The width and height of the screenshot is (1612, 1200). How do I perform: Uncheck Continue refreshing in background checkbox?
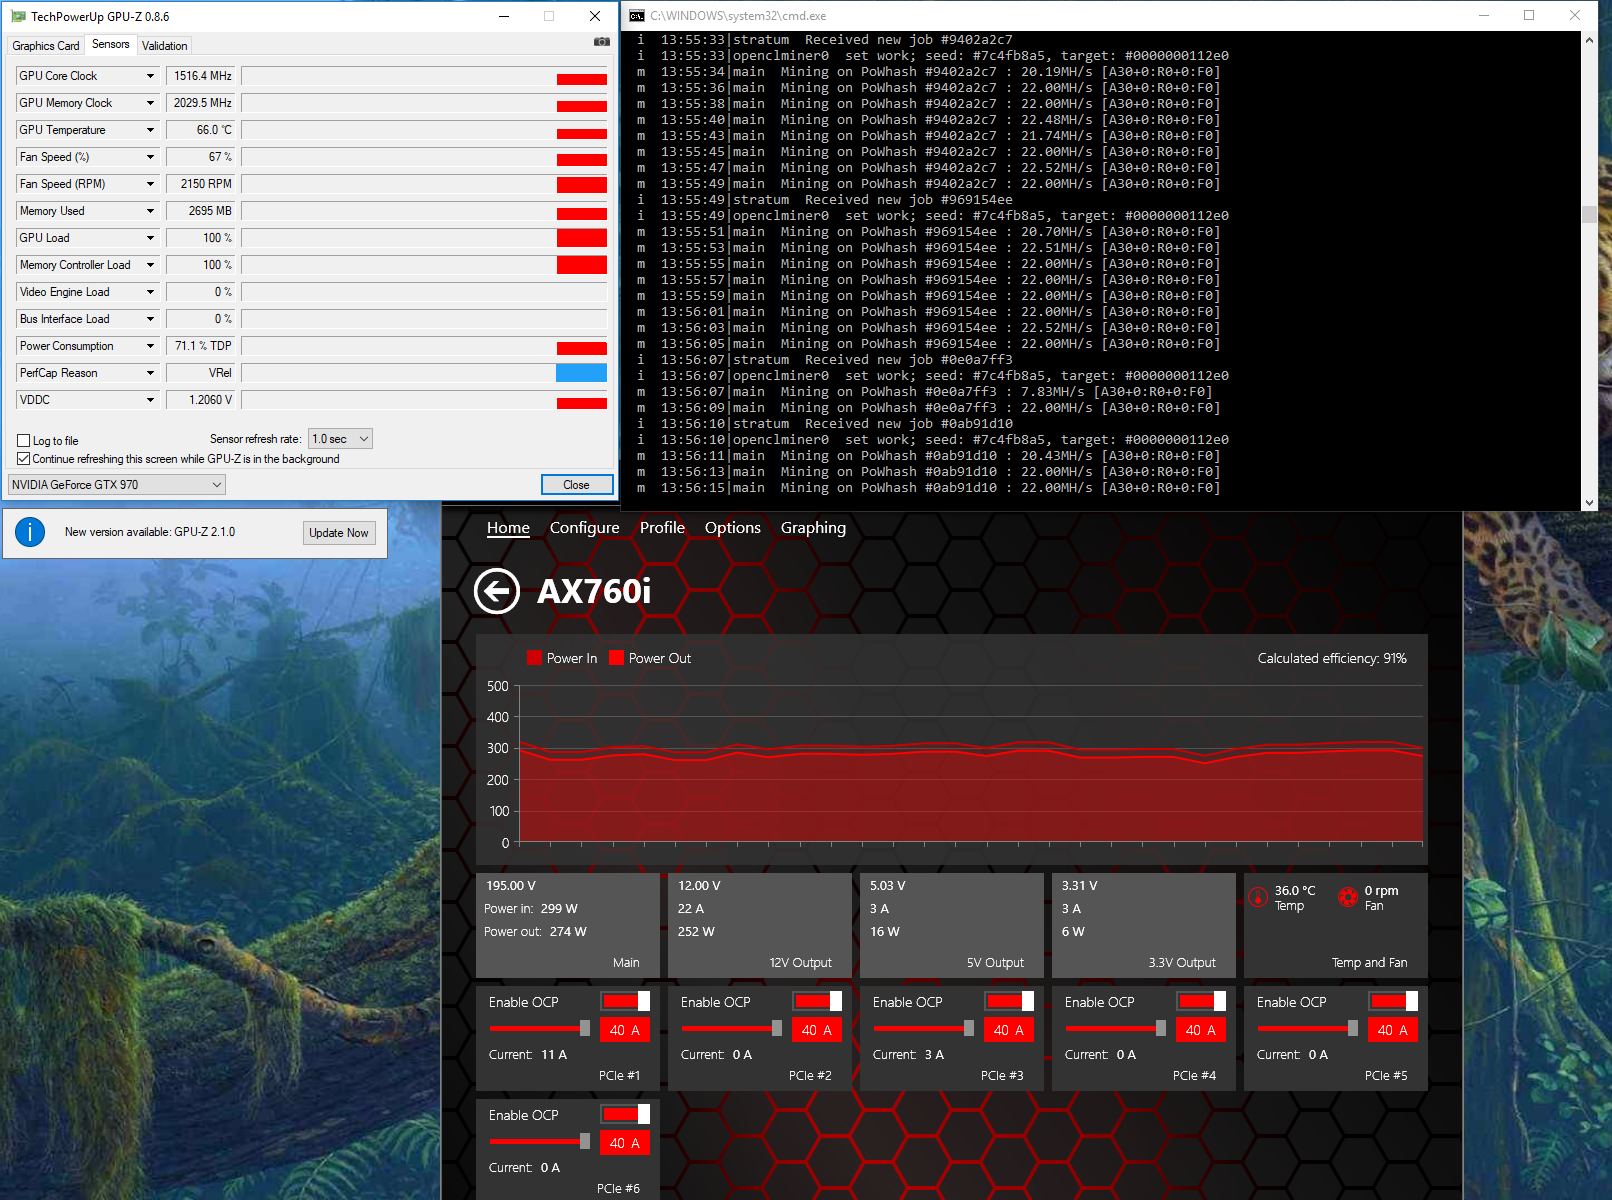[24, 459]
